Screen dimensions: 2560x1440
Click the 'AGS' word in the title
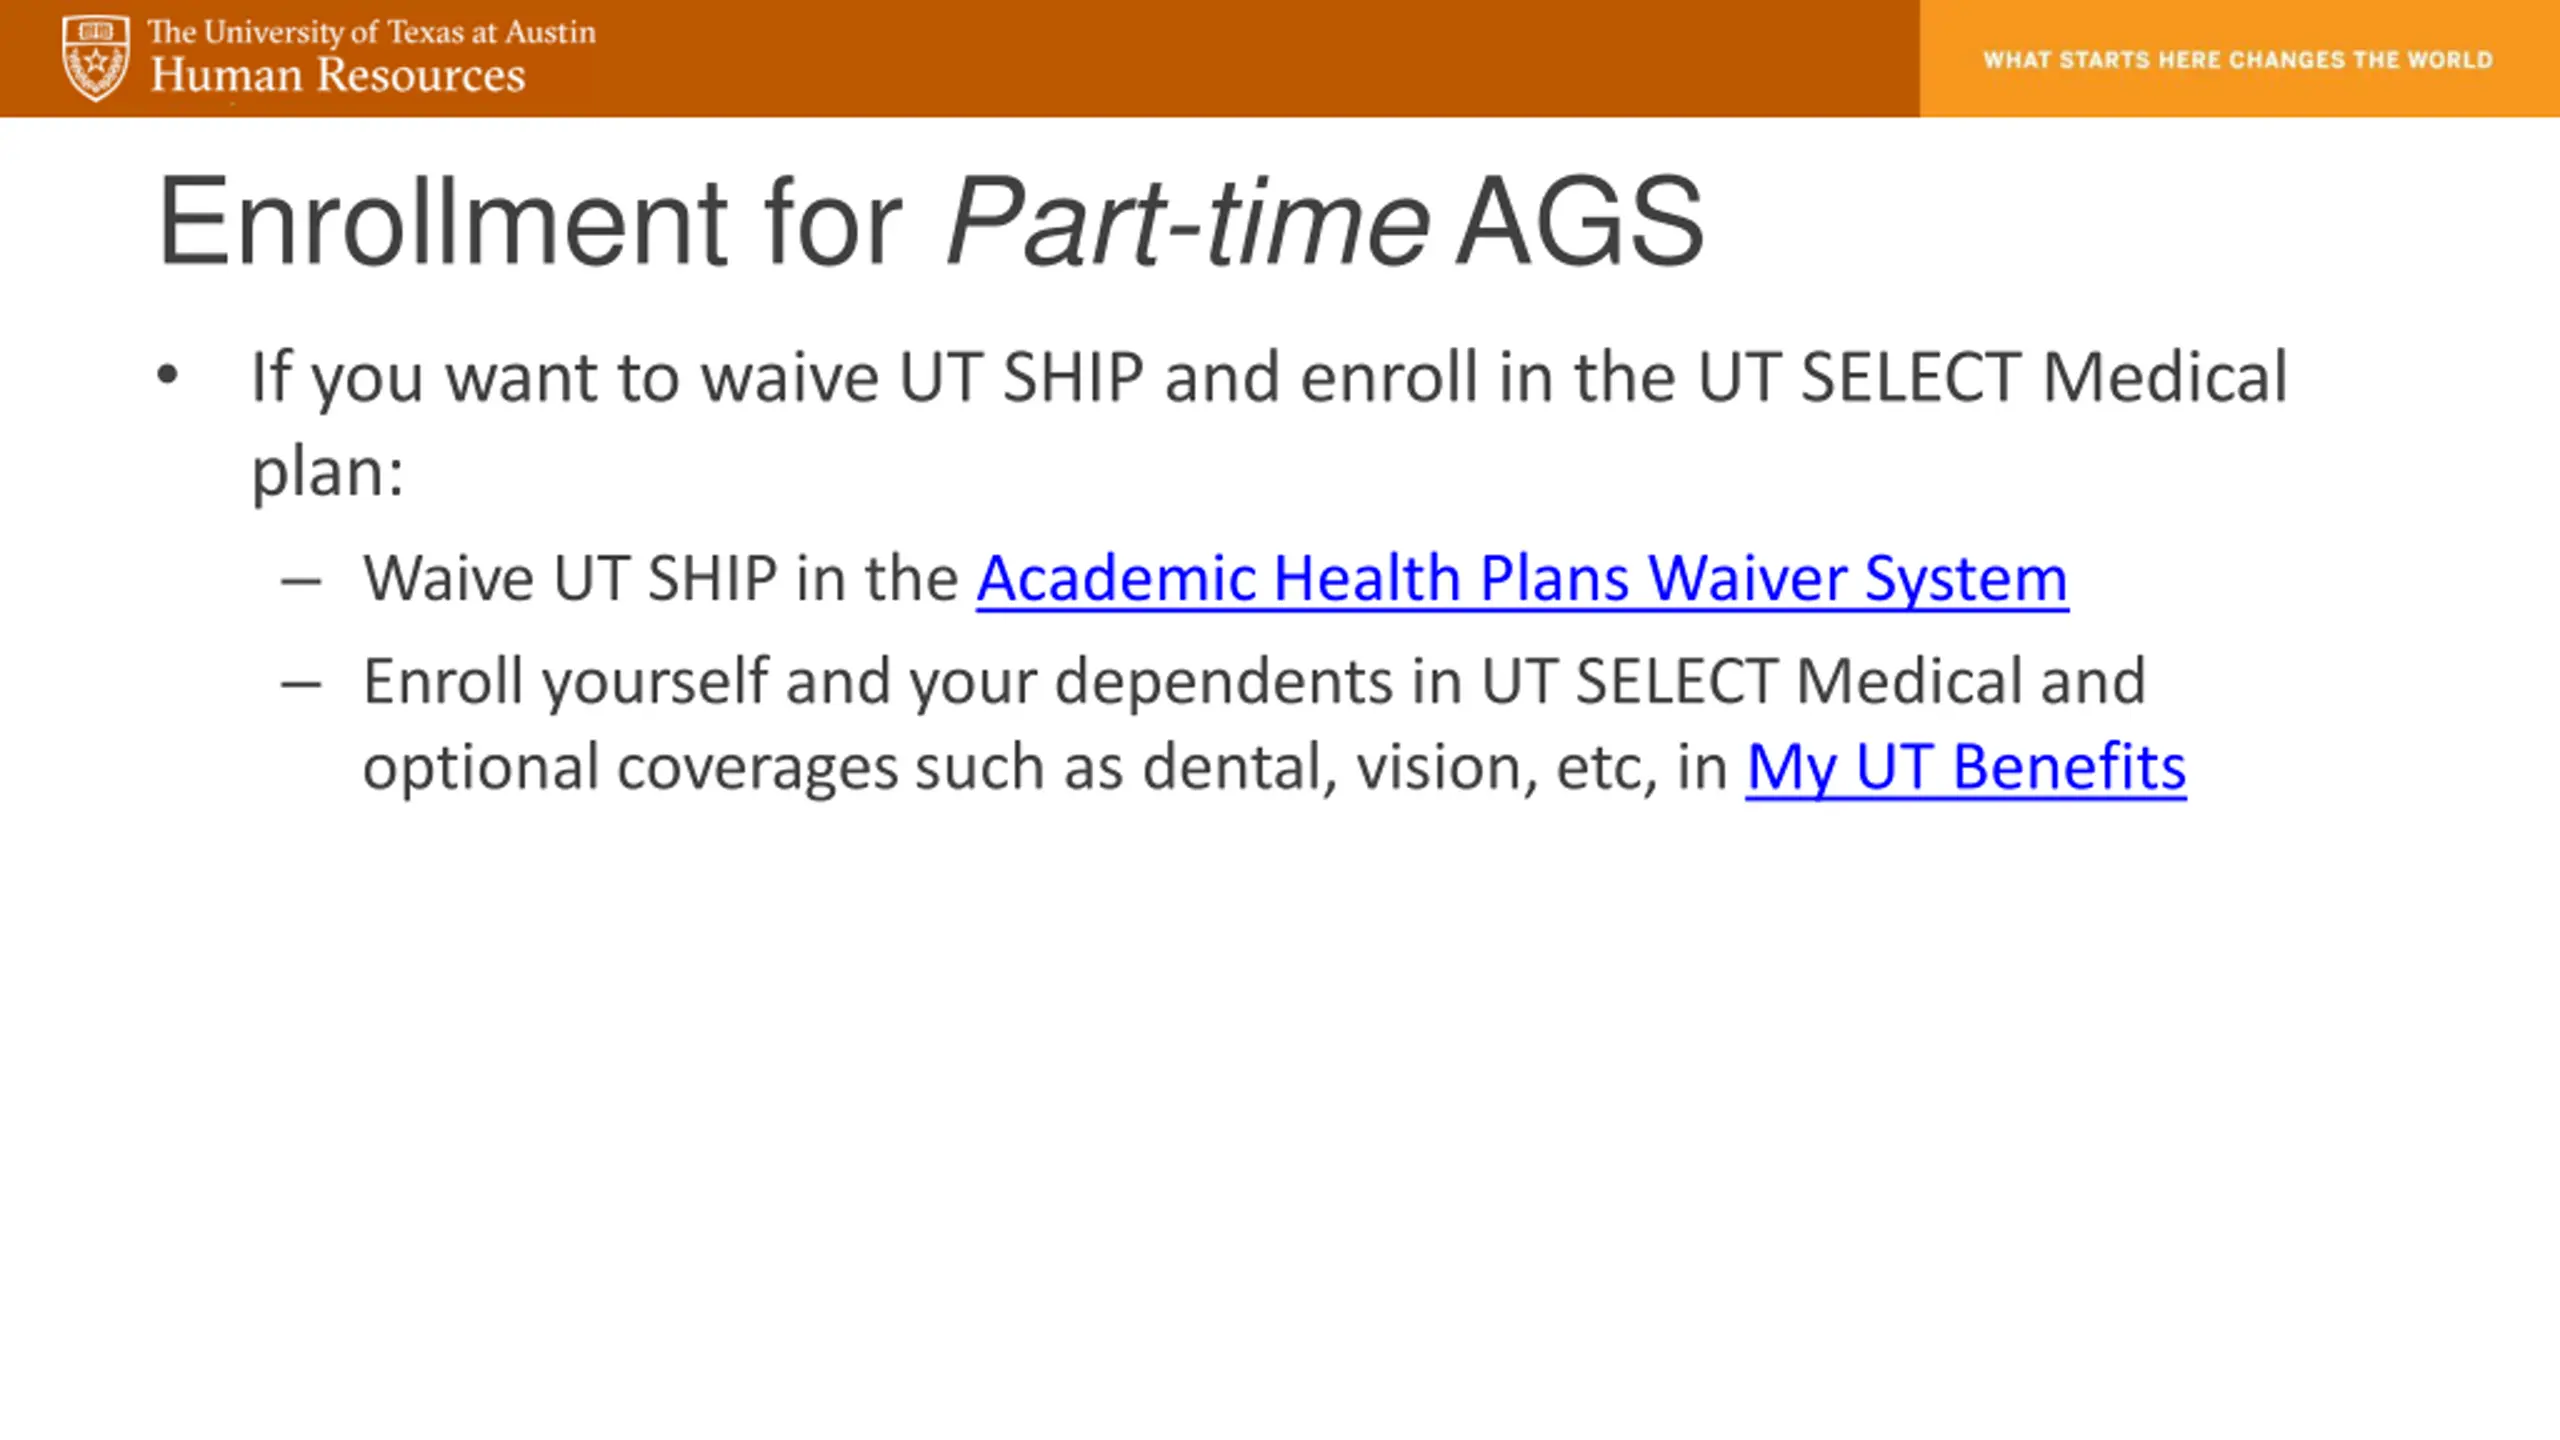pos(1579,221)
